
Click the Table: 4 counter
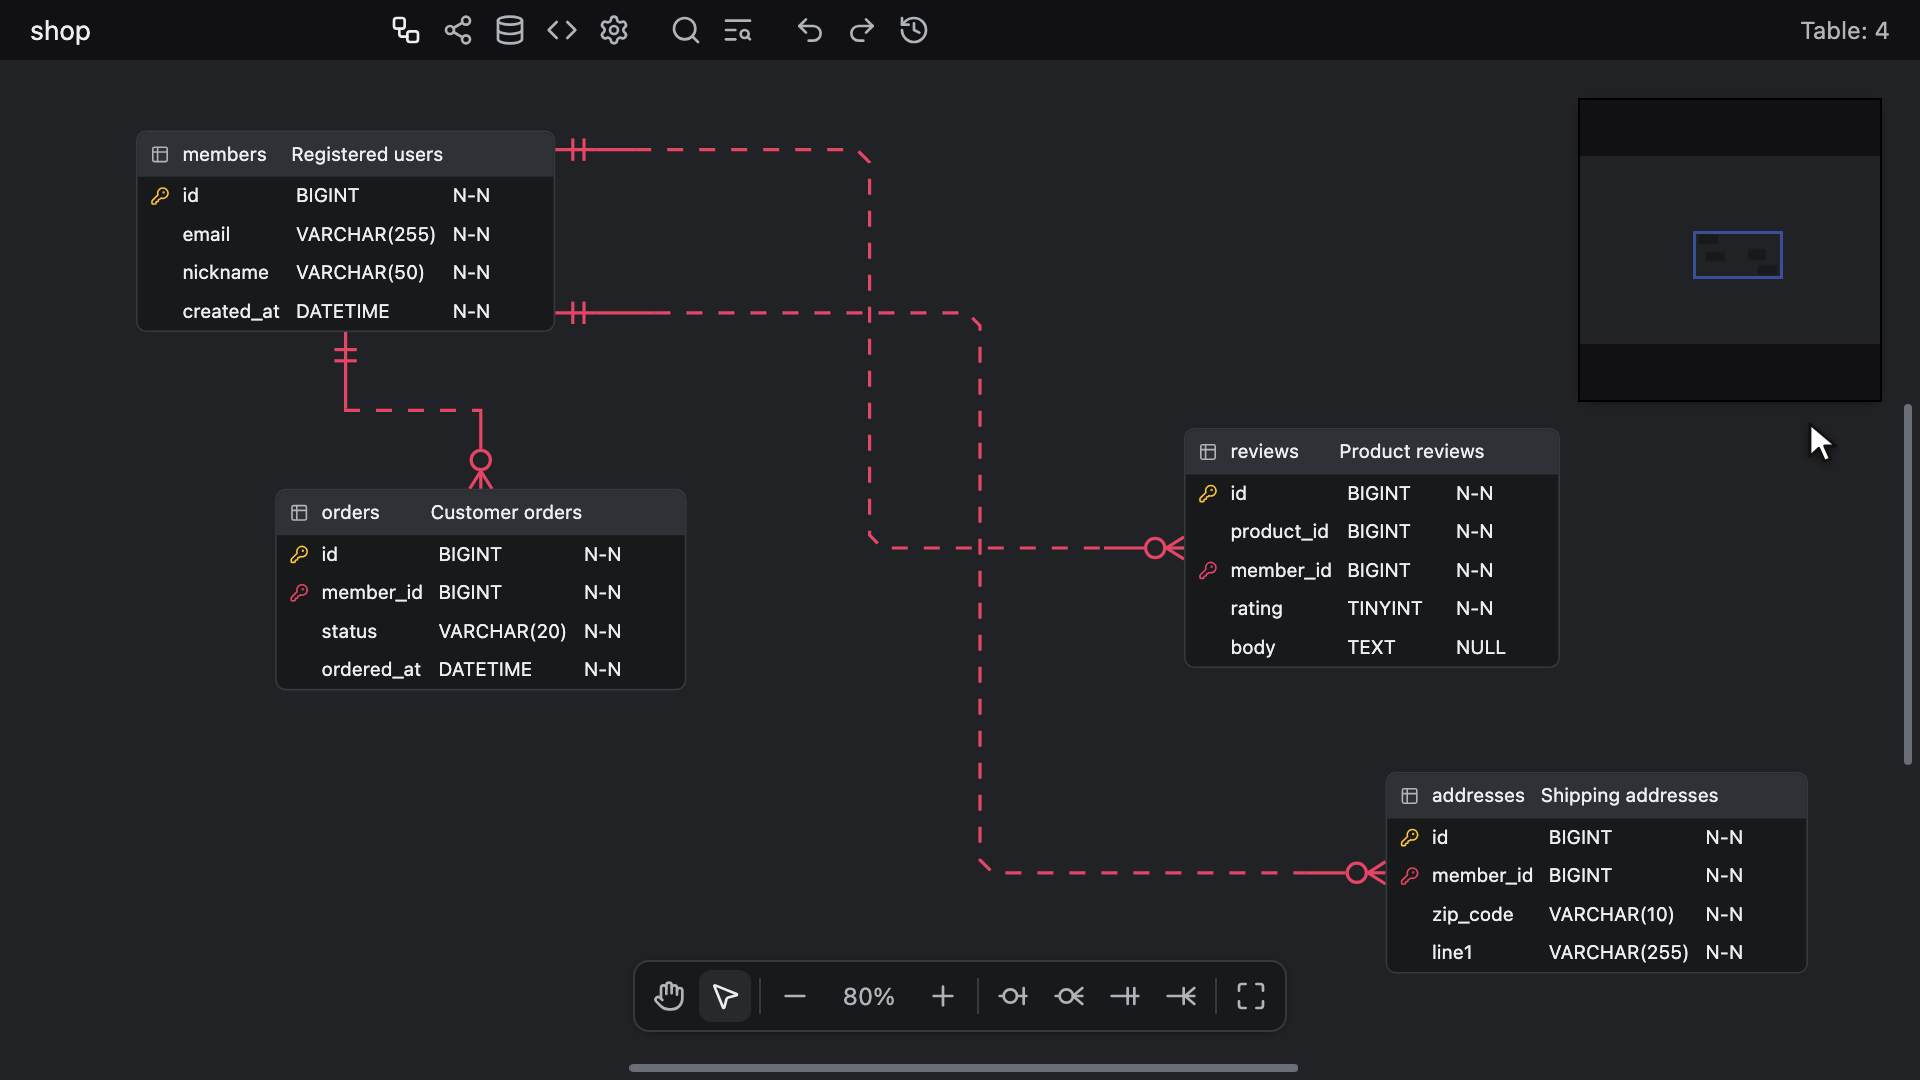(1844, 31)
